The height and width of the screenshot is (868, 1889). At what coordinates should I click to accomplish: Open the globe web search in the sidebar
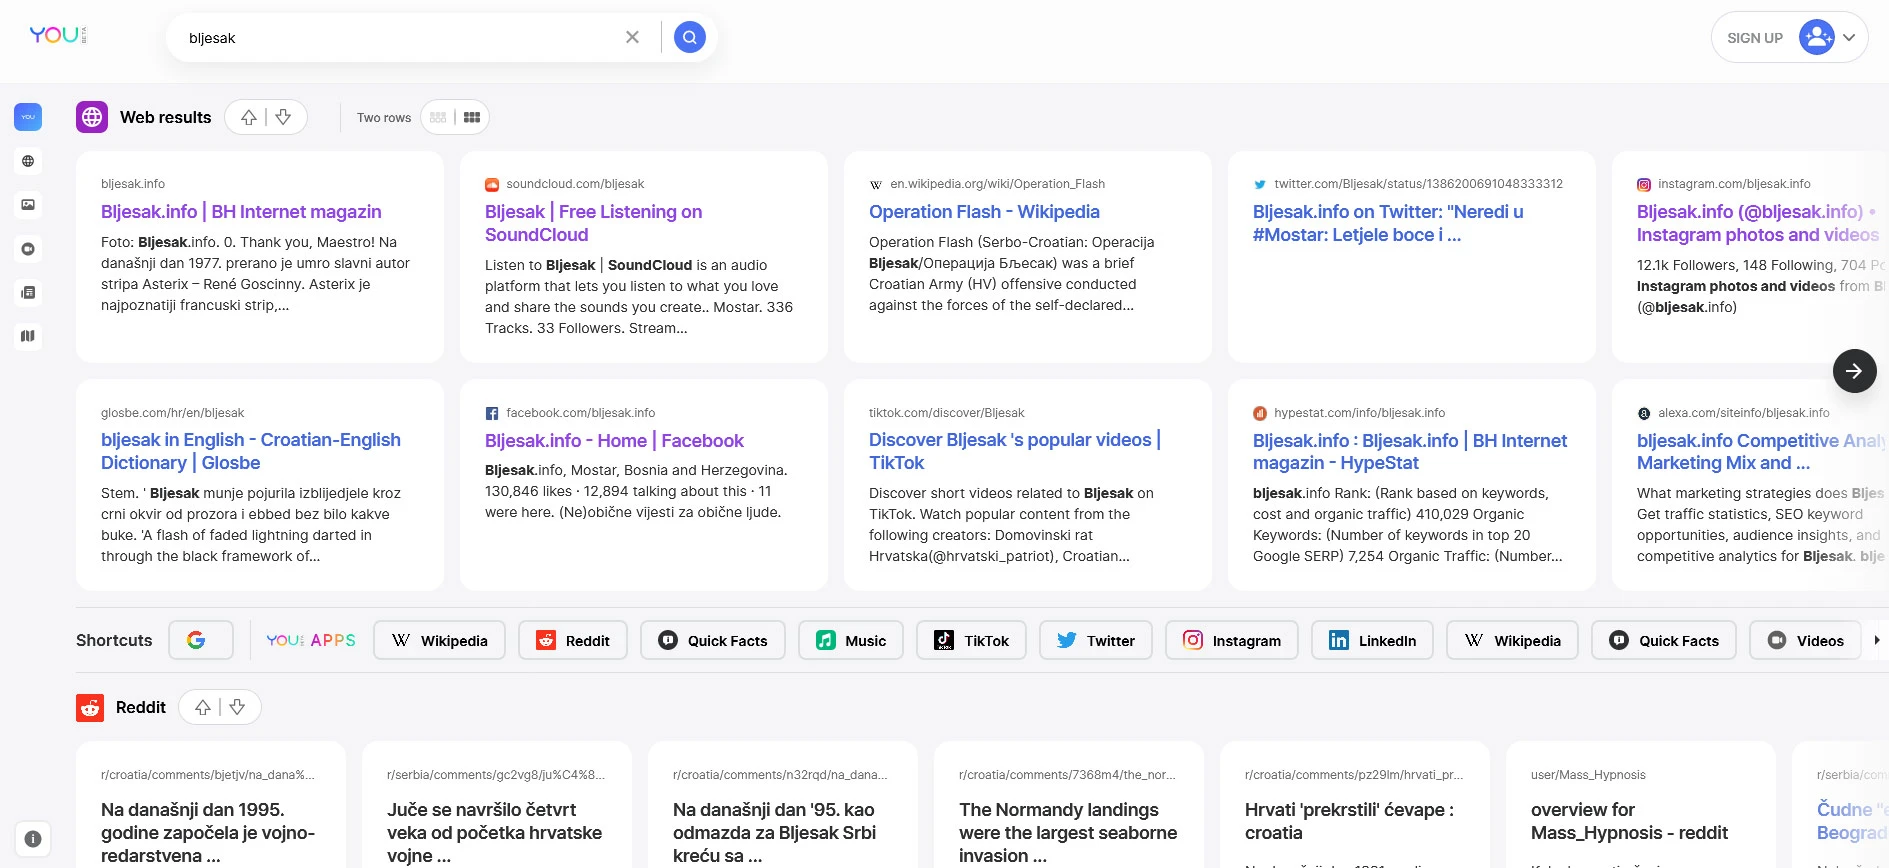point(28,161)
